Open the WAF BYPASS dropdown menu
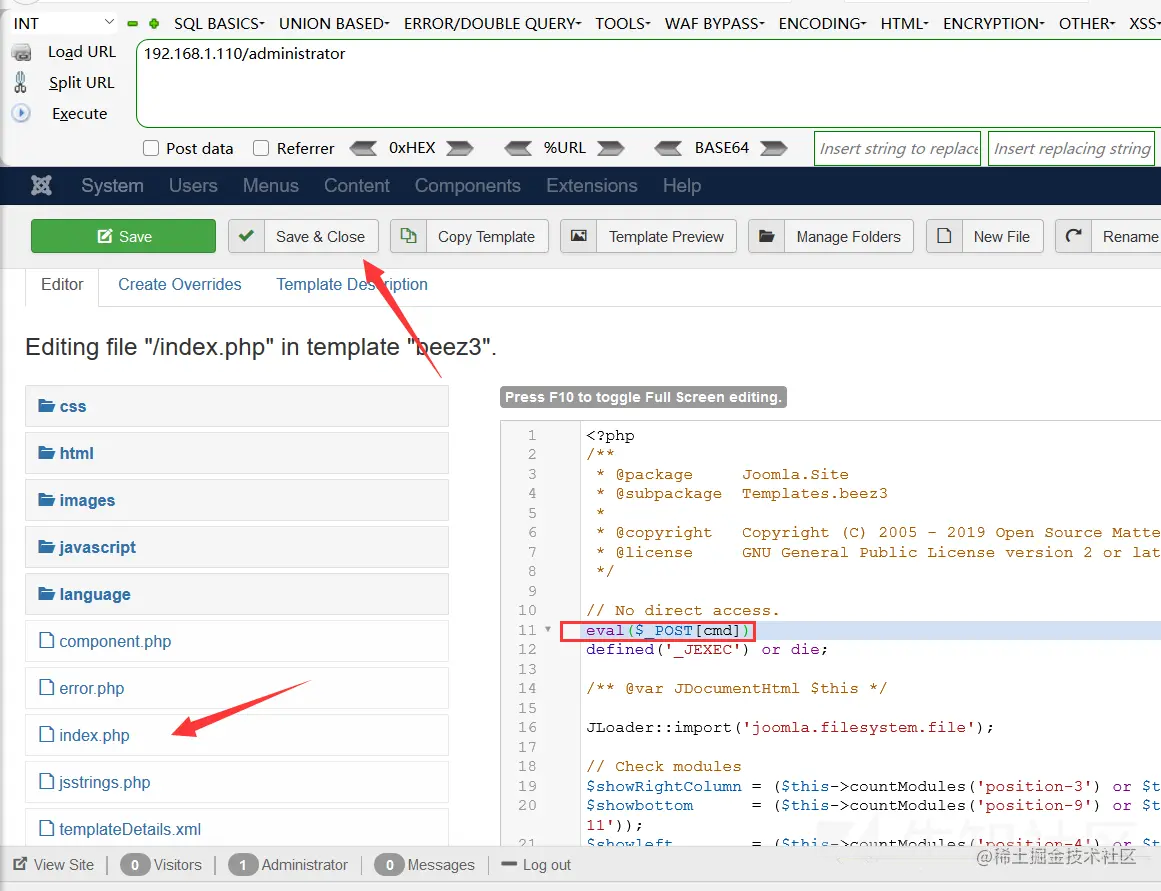Screen dimensions: 1161x891 tap(715, 24)
